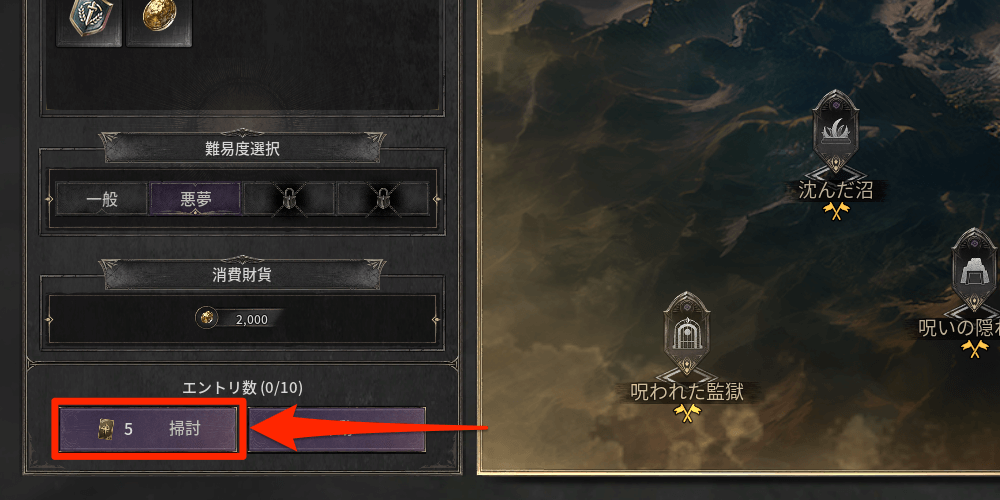Select the 悪夢 difficulty option
Image resolution: width=1000 pixels, height=500 pixels.
[x=196, y=200]
